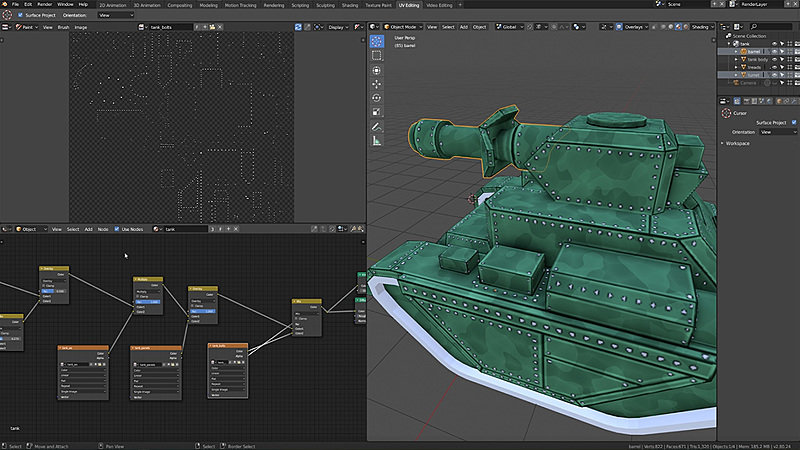
Task: Choose the Move tool in viewport toolbar
Action: (x=377, y=84)
